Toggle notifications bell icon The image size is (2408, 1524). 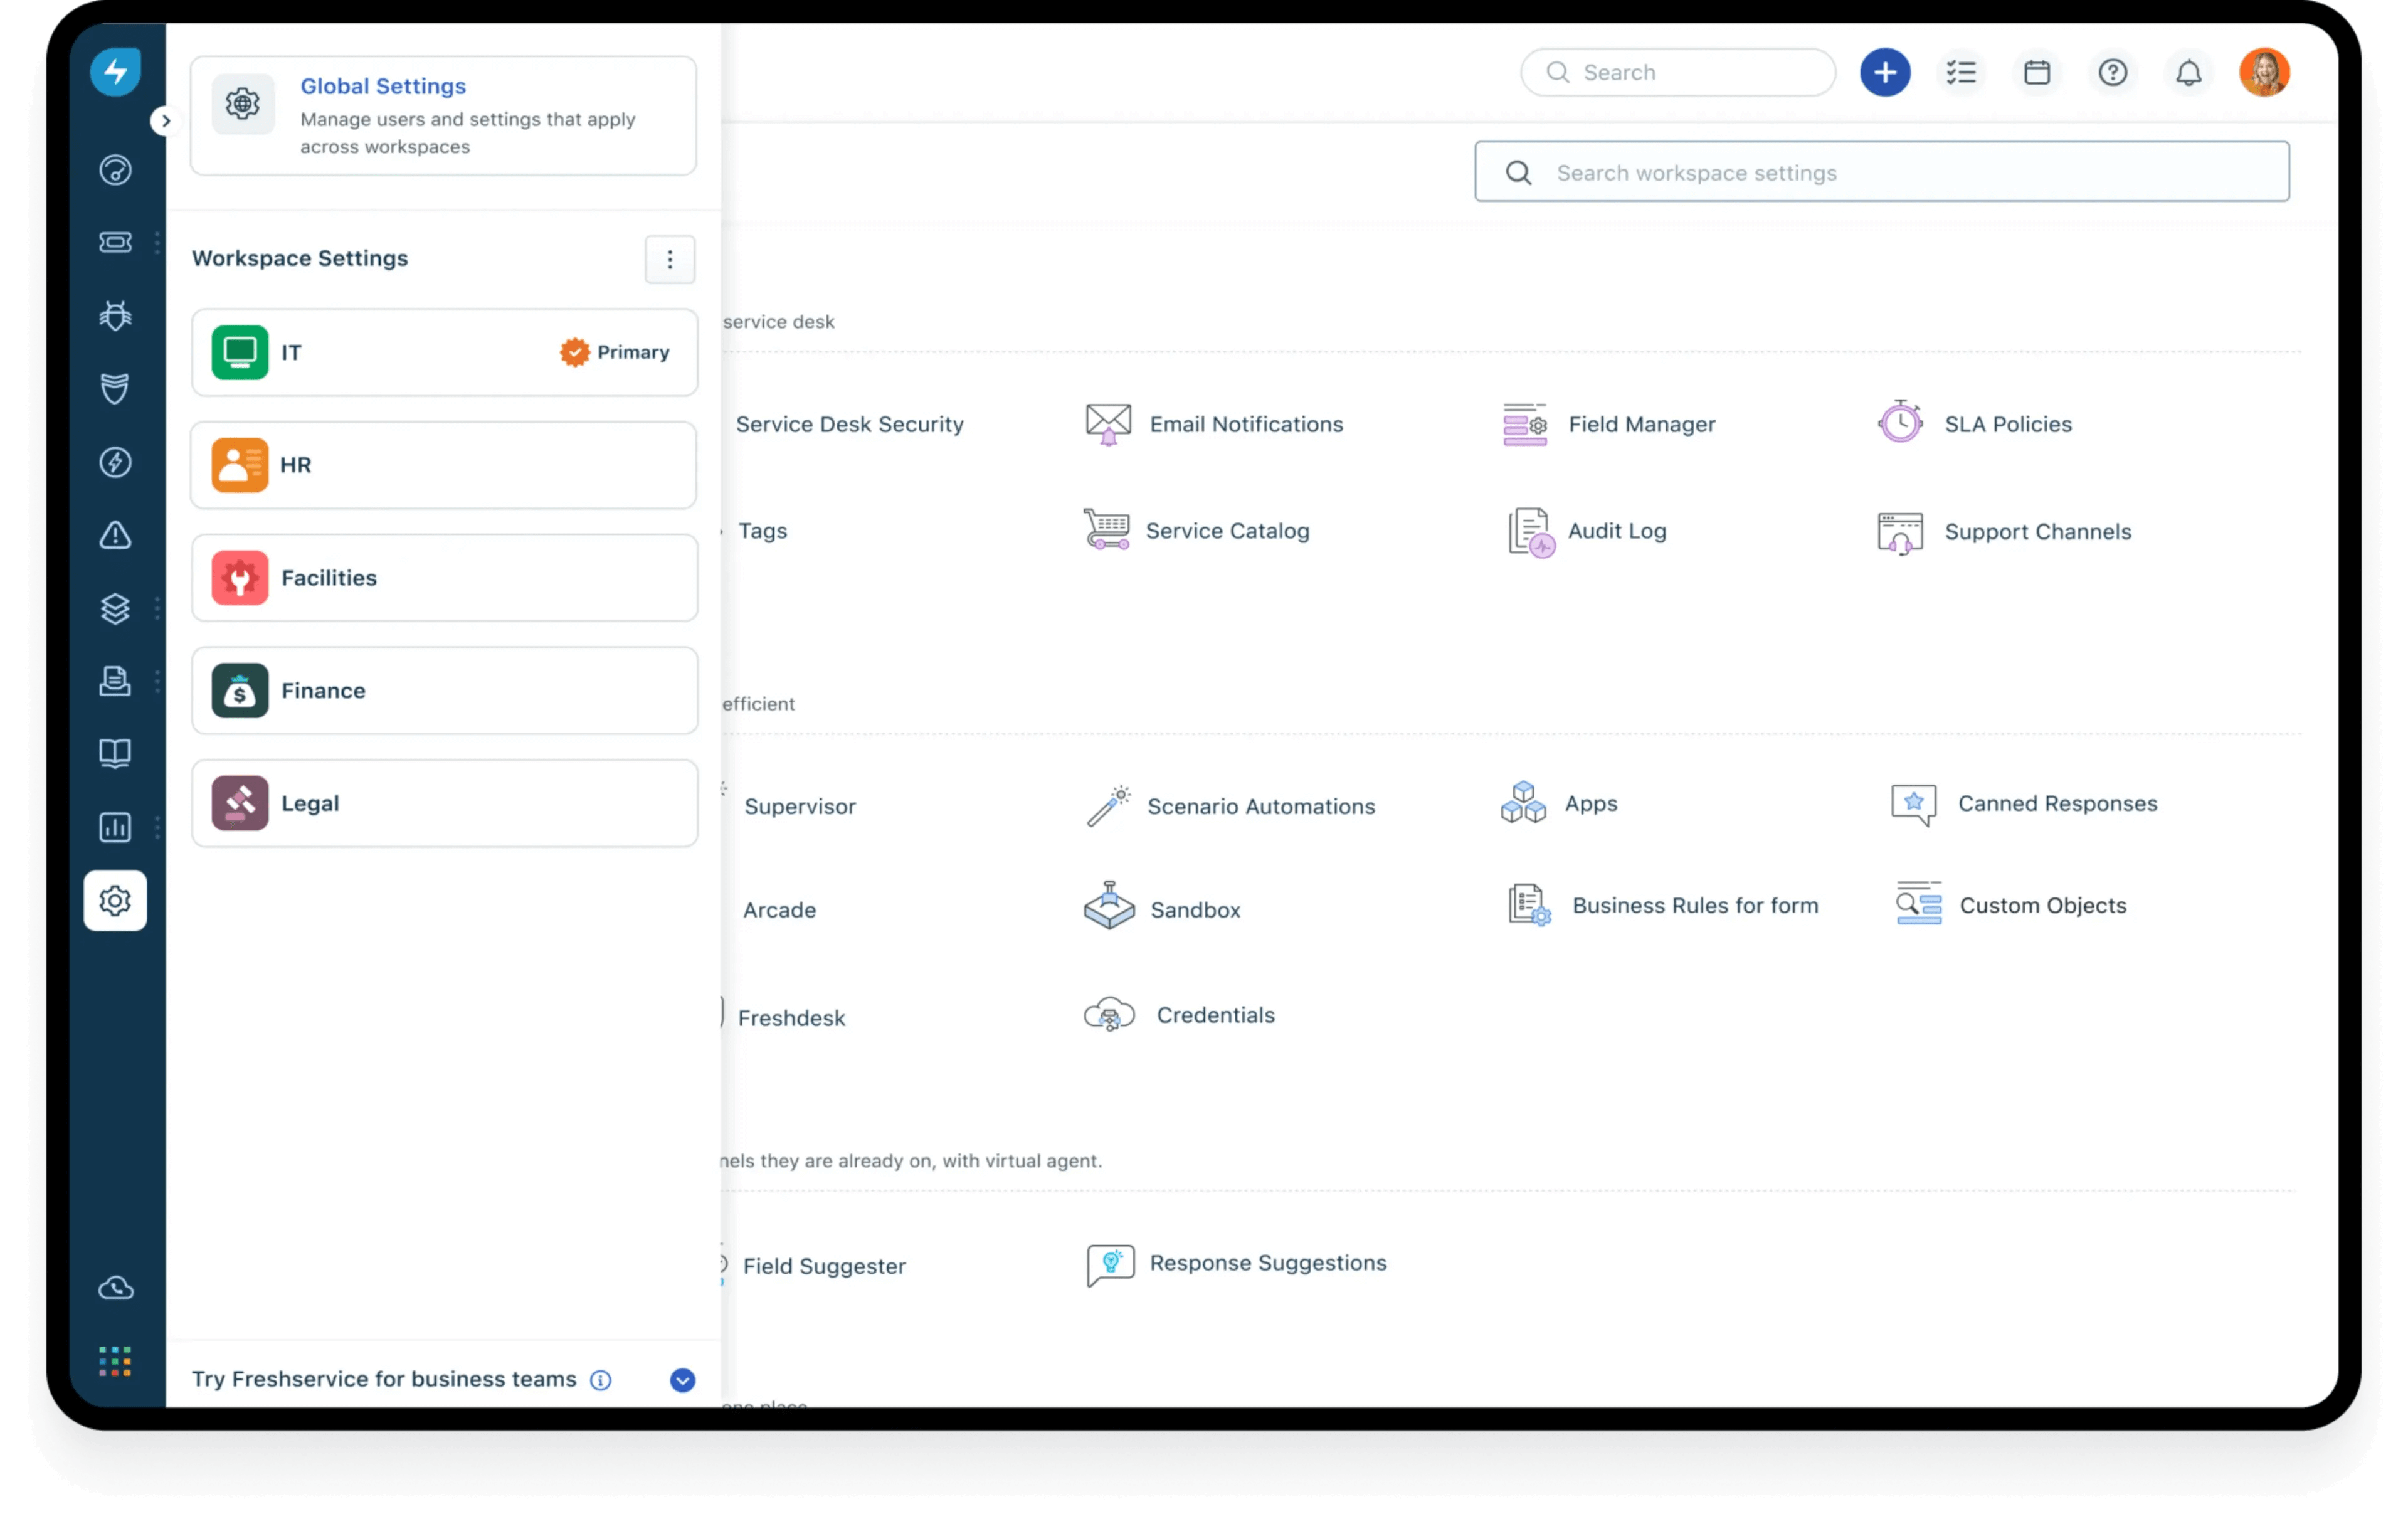coord(2189,72)
